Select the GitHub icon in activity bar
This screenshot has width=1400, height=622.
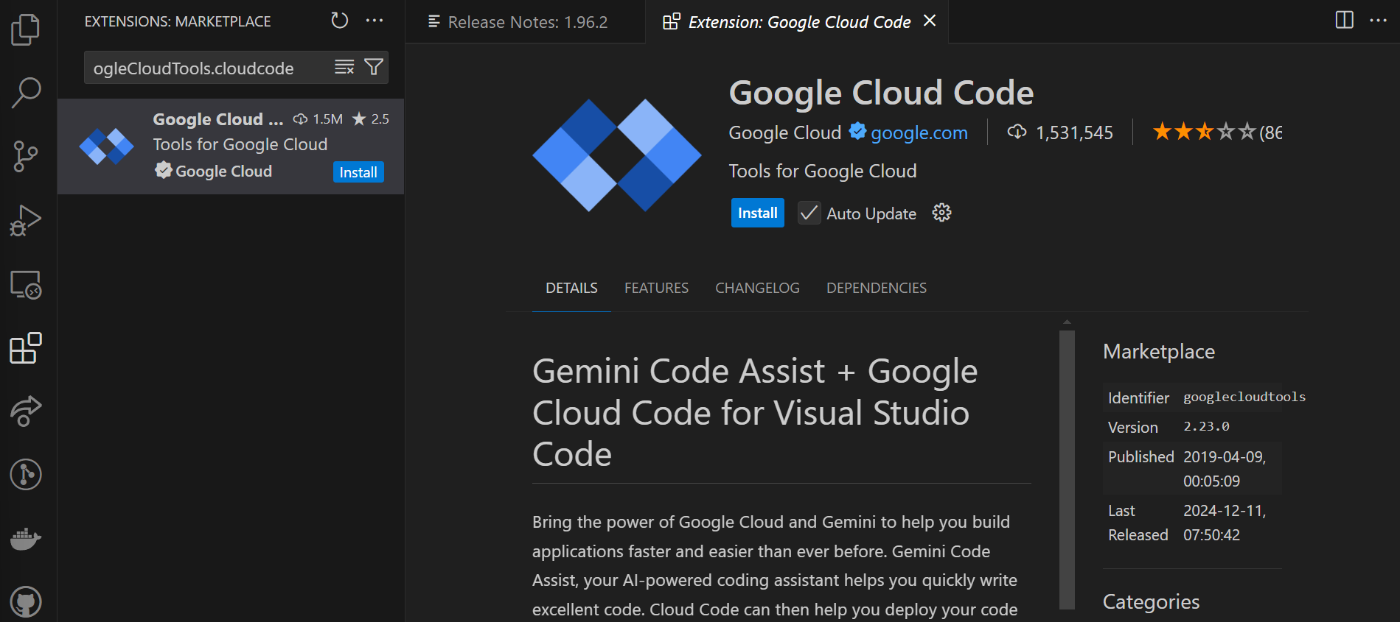pos(26,601)
